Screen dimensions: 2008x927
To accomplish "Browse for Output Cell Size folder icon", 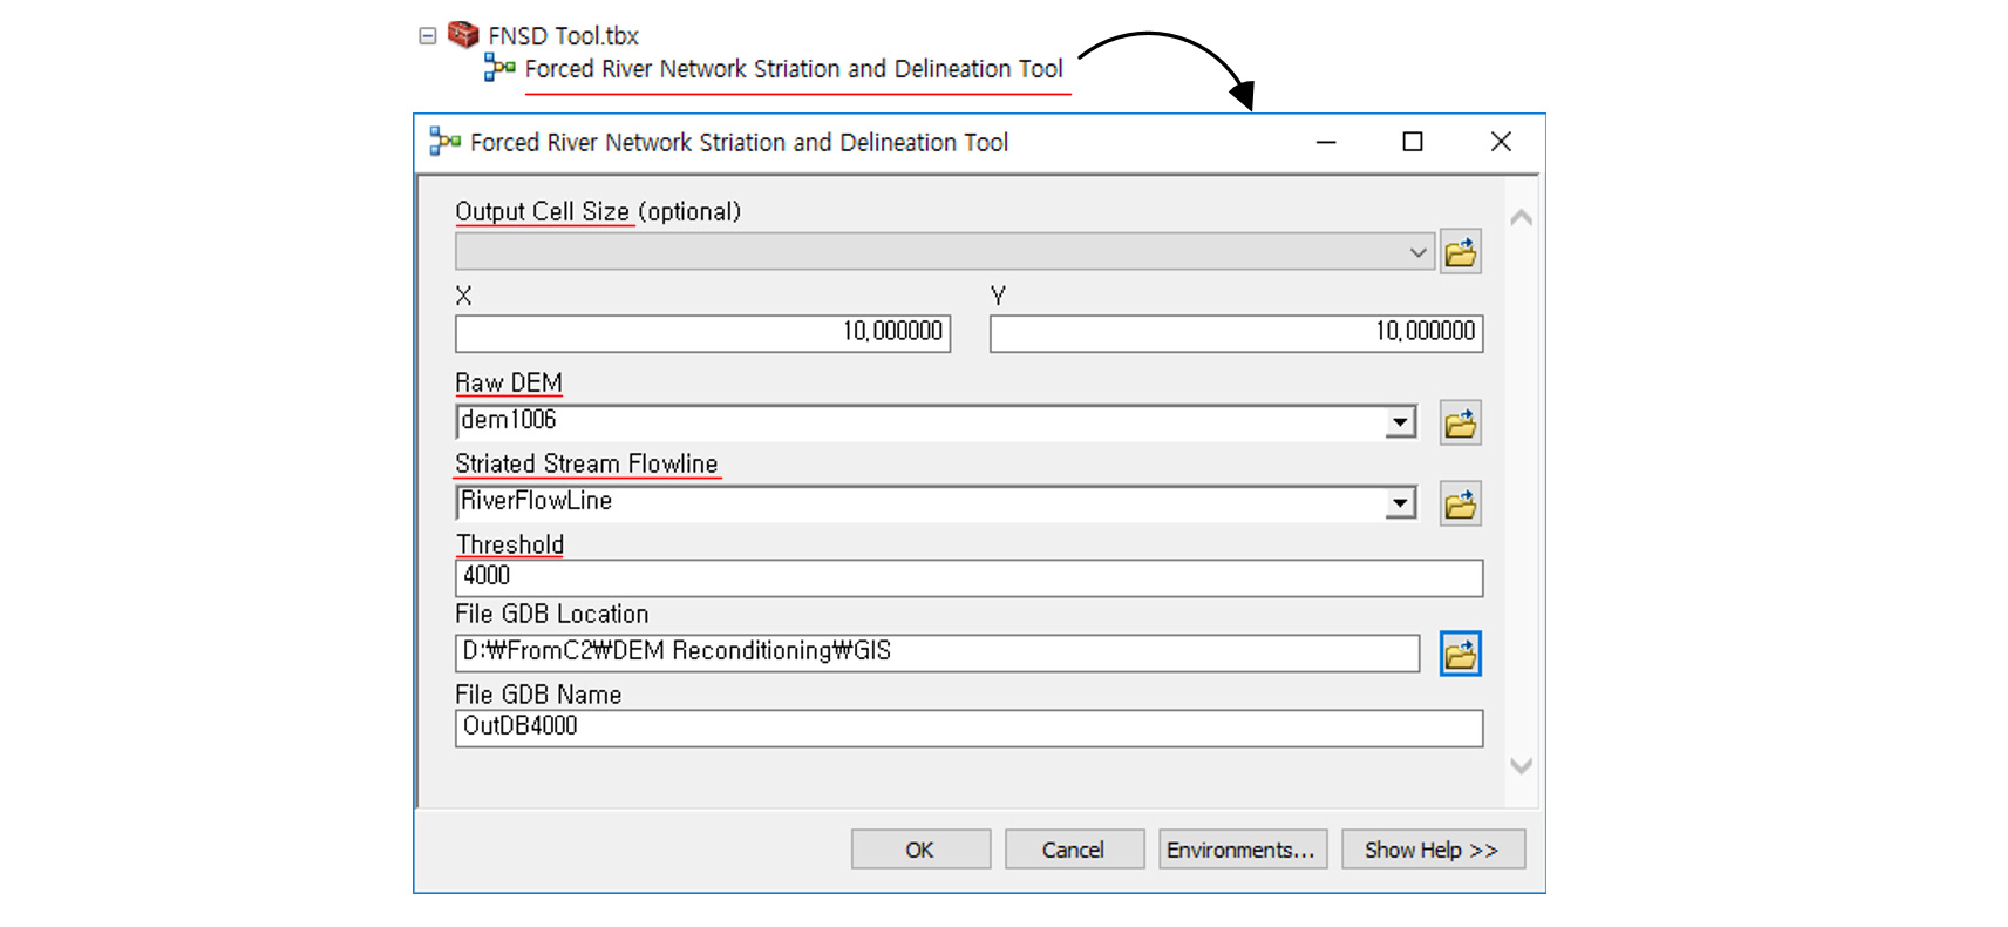I will 1460,252.
